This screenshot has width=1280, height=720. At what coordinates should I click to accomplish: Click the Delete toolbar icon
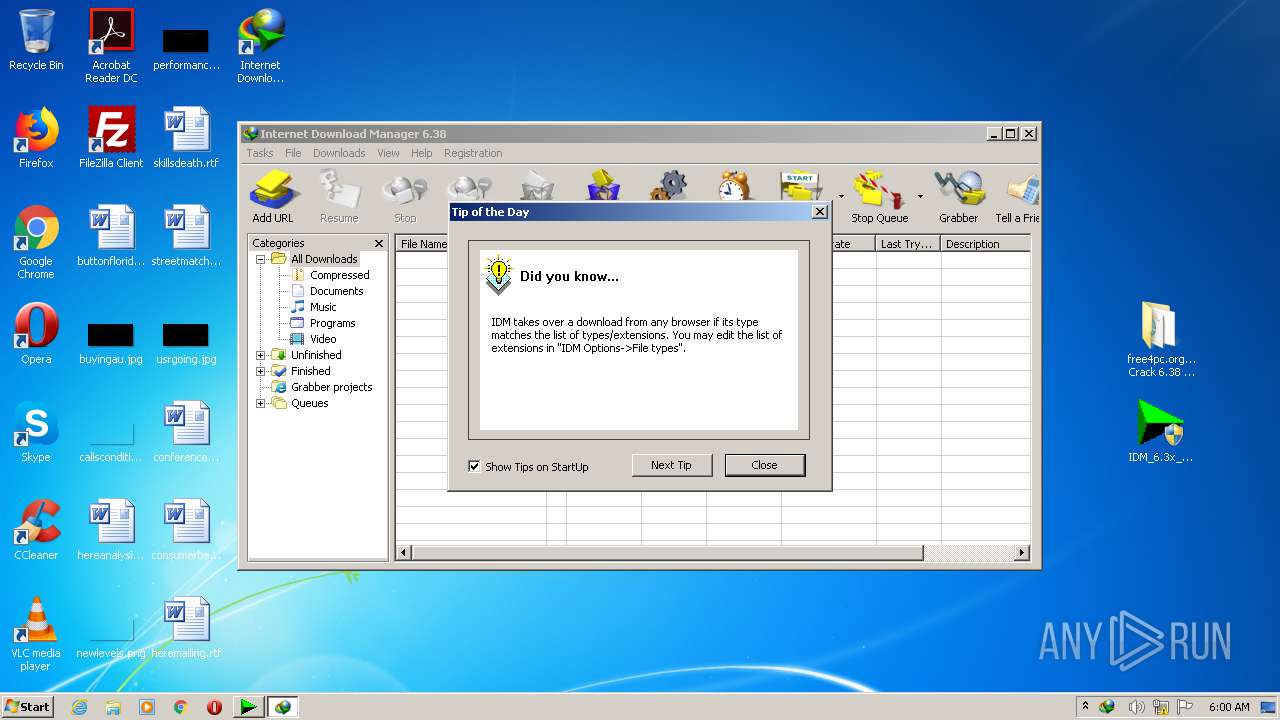click(x=537, y=187)
